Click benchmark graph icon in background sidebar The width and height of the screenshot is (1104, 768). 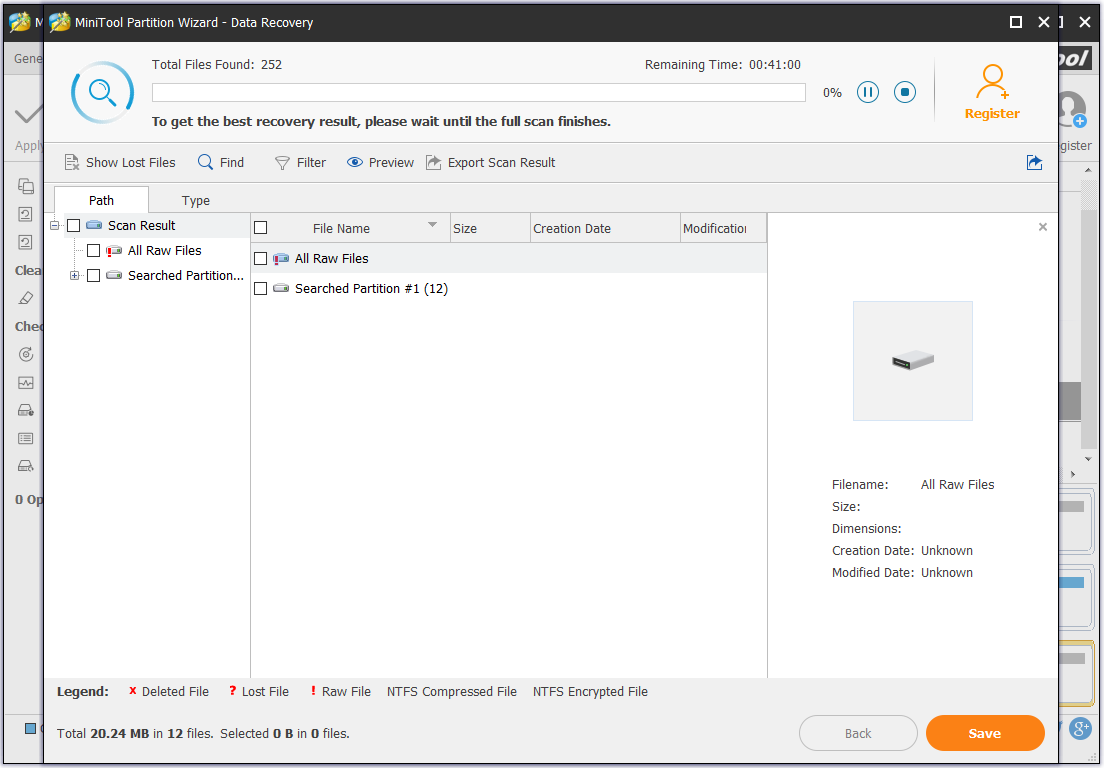tap(26, 383)
